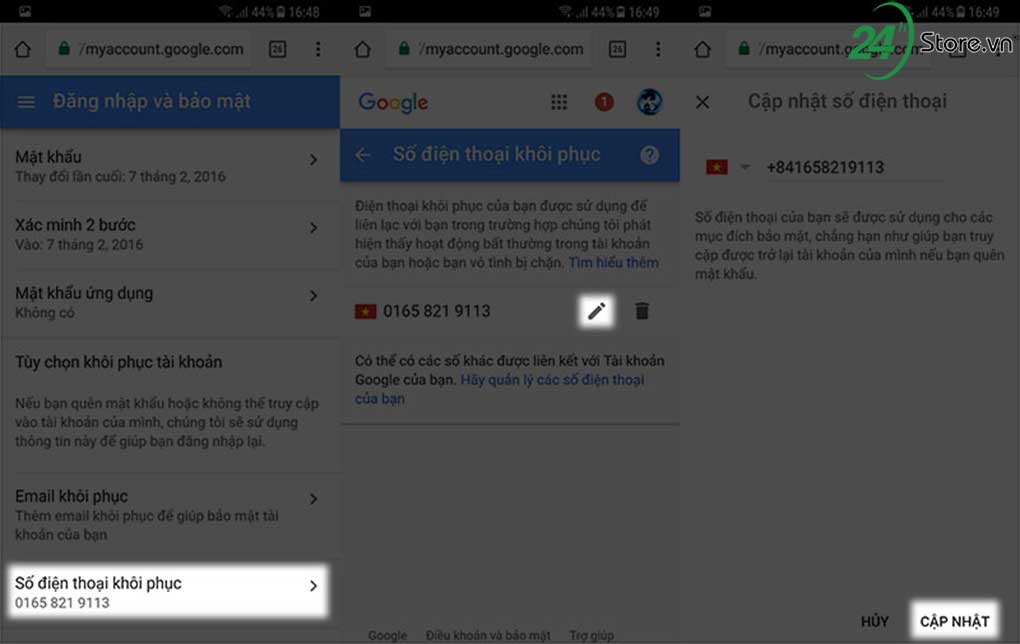This screenshot has width=1020, height=644.
Task: Close the Cập nhật số điện thoại dialog
Action: point(703,102)
